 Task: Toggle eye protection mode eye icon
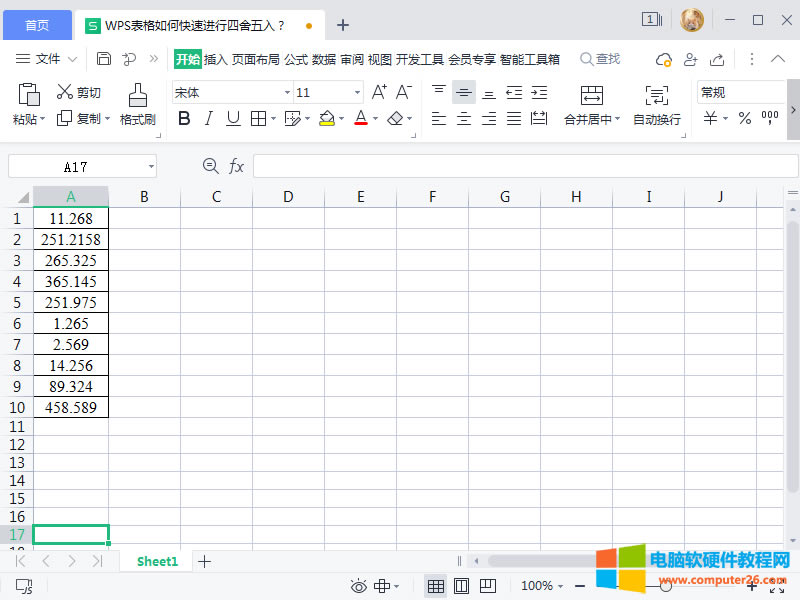358,586
